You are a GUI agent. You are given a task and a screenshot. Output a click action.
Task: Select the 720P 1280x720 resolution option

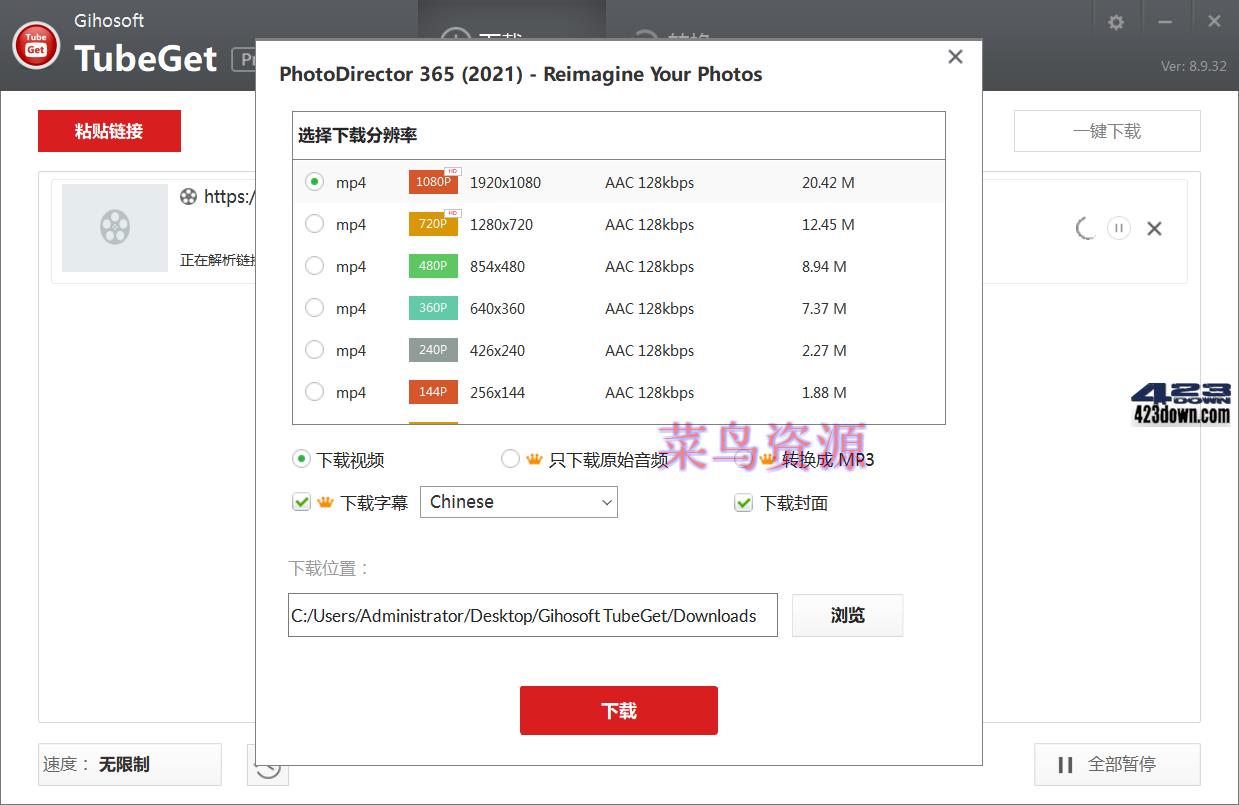[313, 224]
